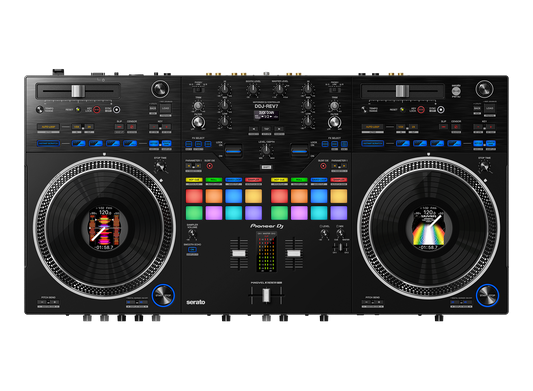Click the left jog wheel center display
The image size is (533, 391).
104,228
